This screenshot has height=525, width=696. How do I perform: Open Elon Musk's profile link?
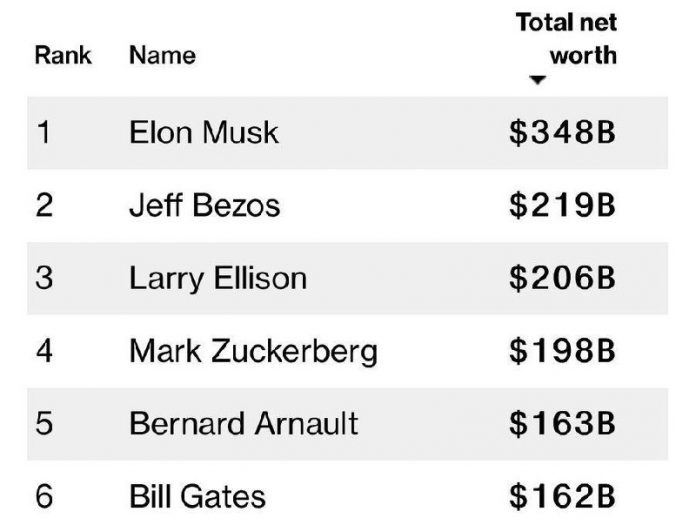coord(204,133)
